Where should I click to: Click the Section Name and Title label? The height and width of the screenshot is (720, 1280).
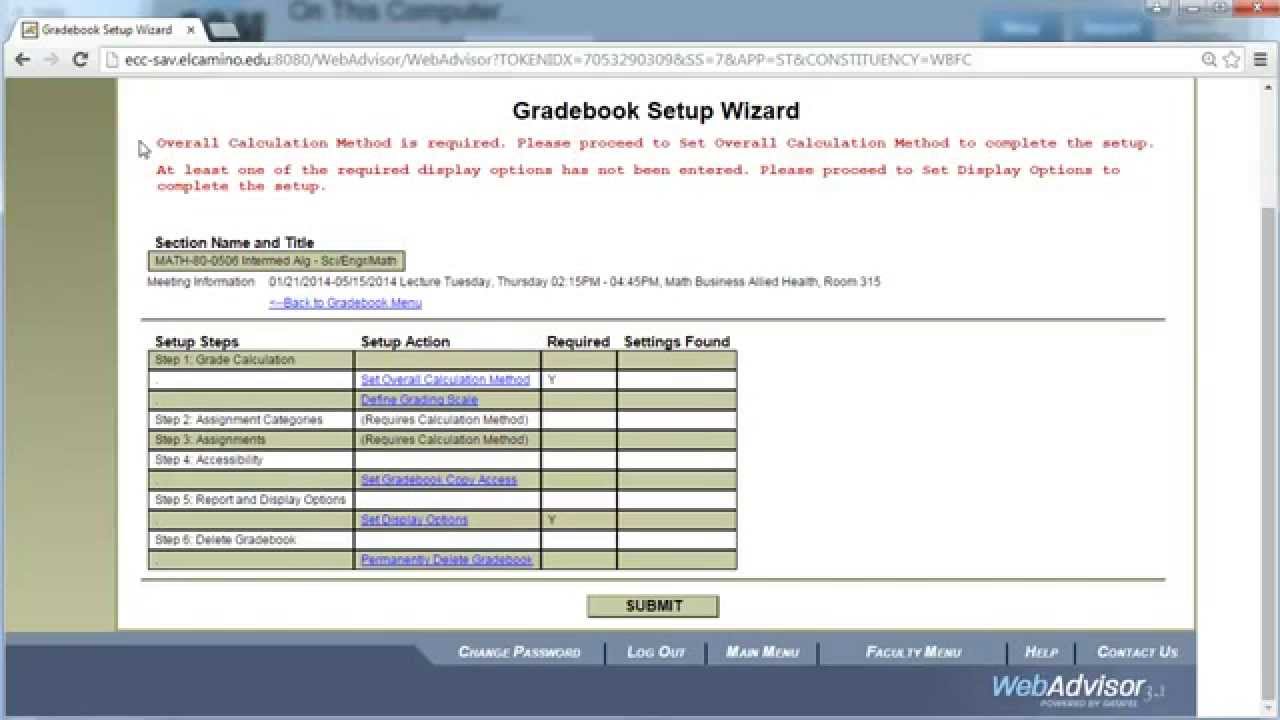pos(234,243)
